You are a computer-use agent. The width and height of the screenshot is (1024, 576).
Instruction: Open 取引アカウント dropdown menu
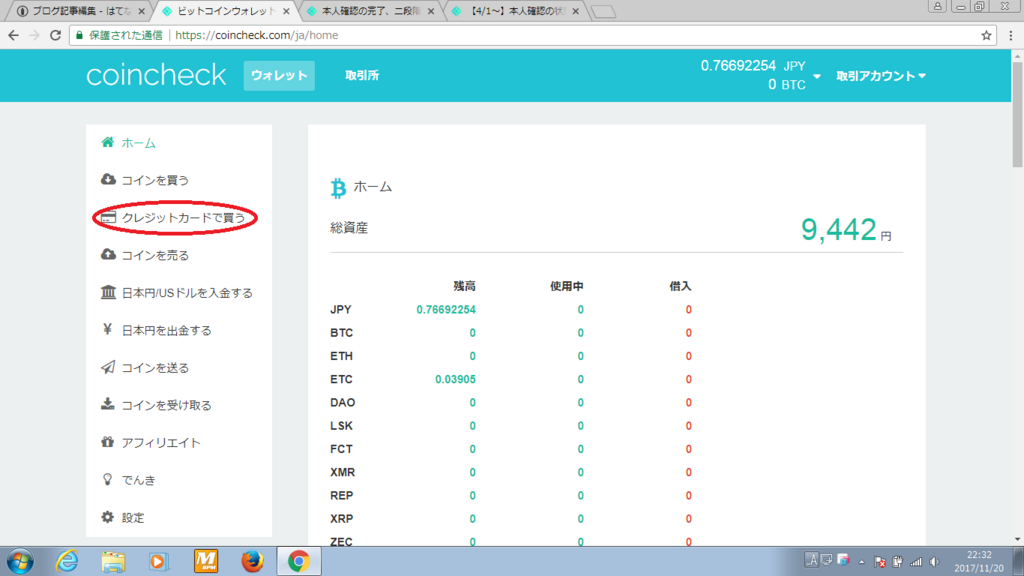coord(881,76)
